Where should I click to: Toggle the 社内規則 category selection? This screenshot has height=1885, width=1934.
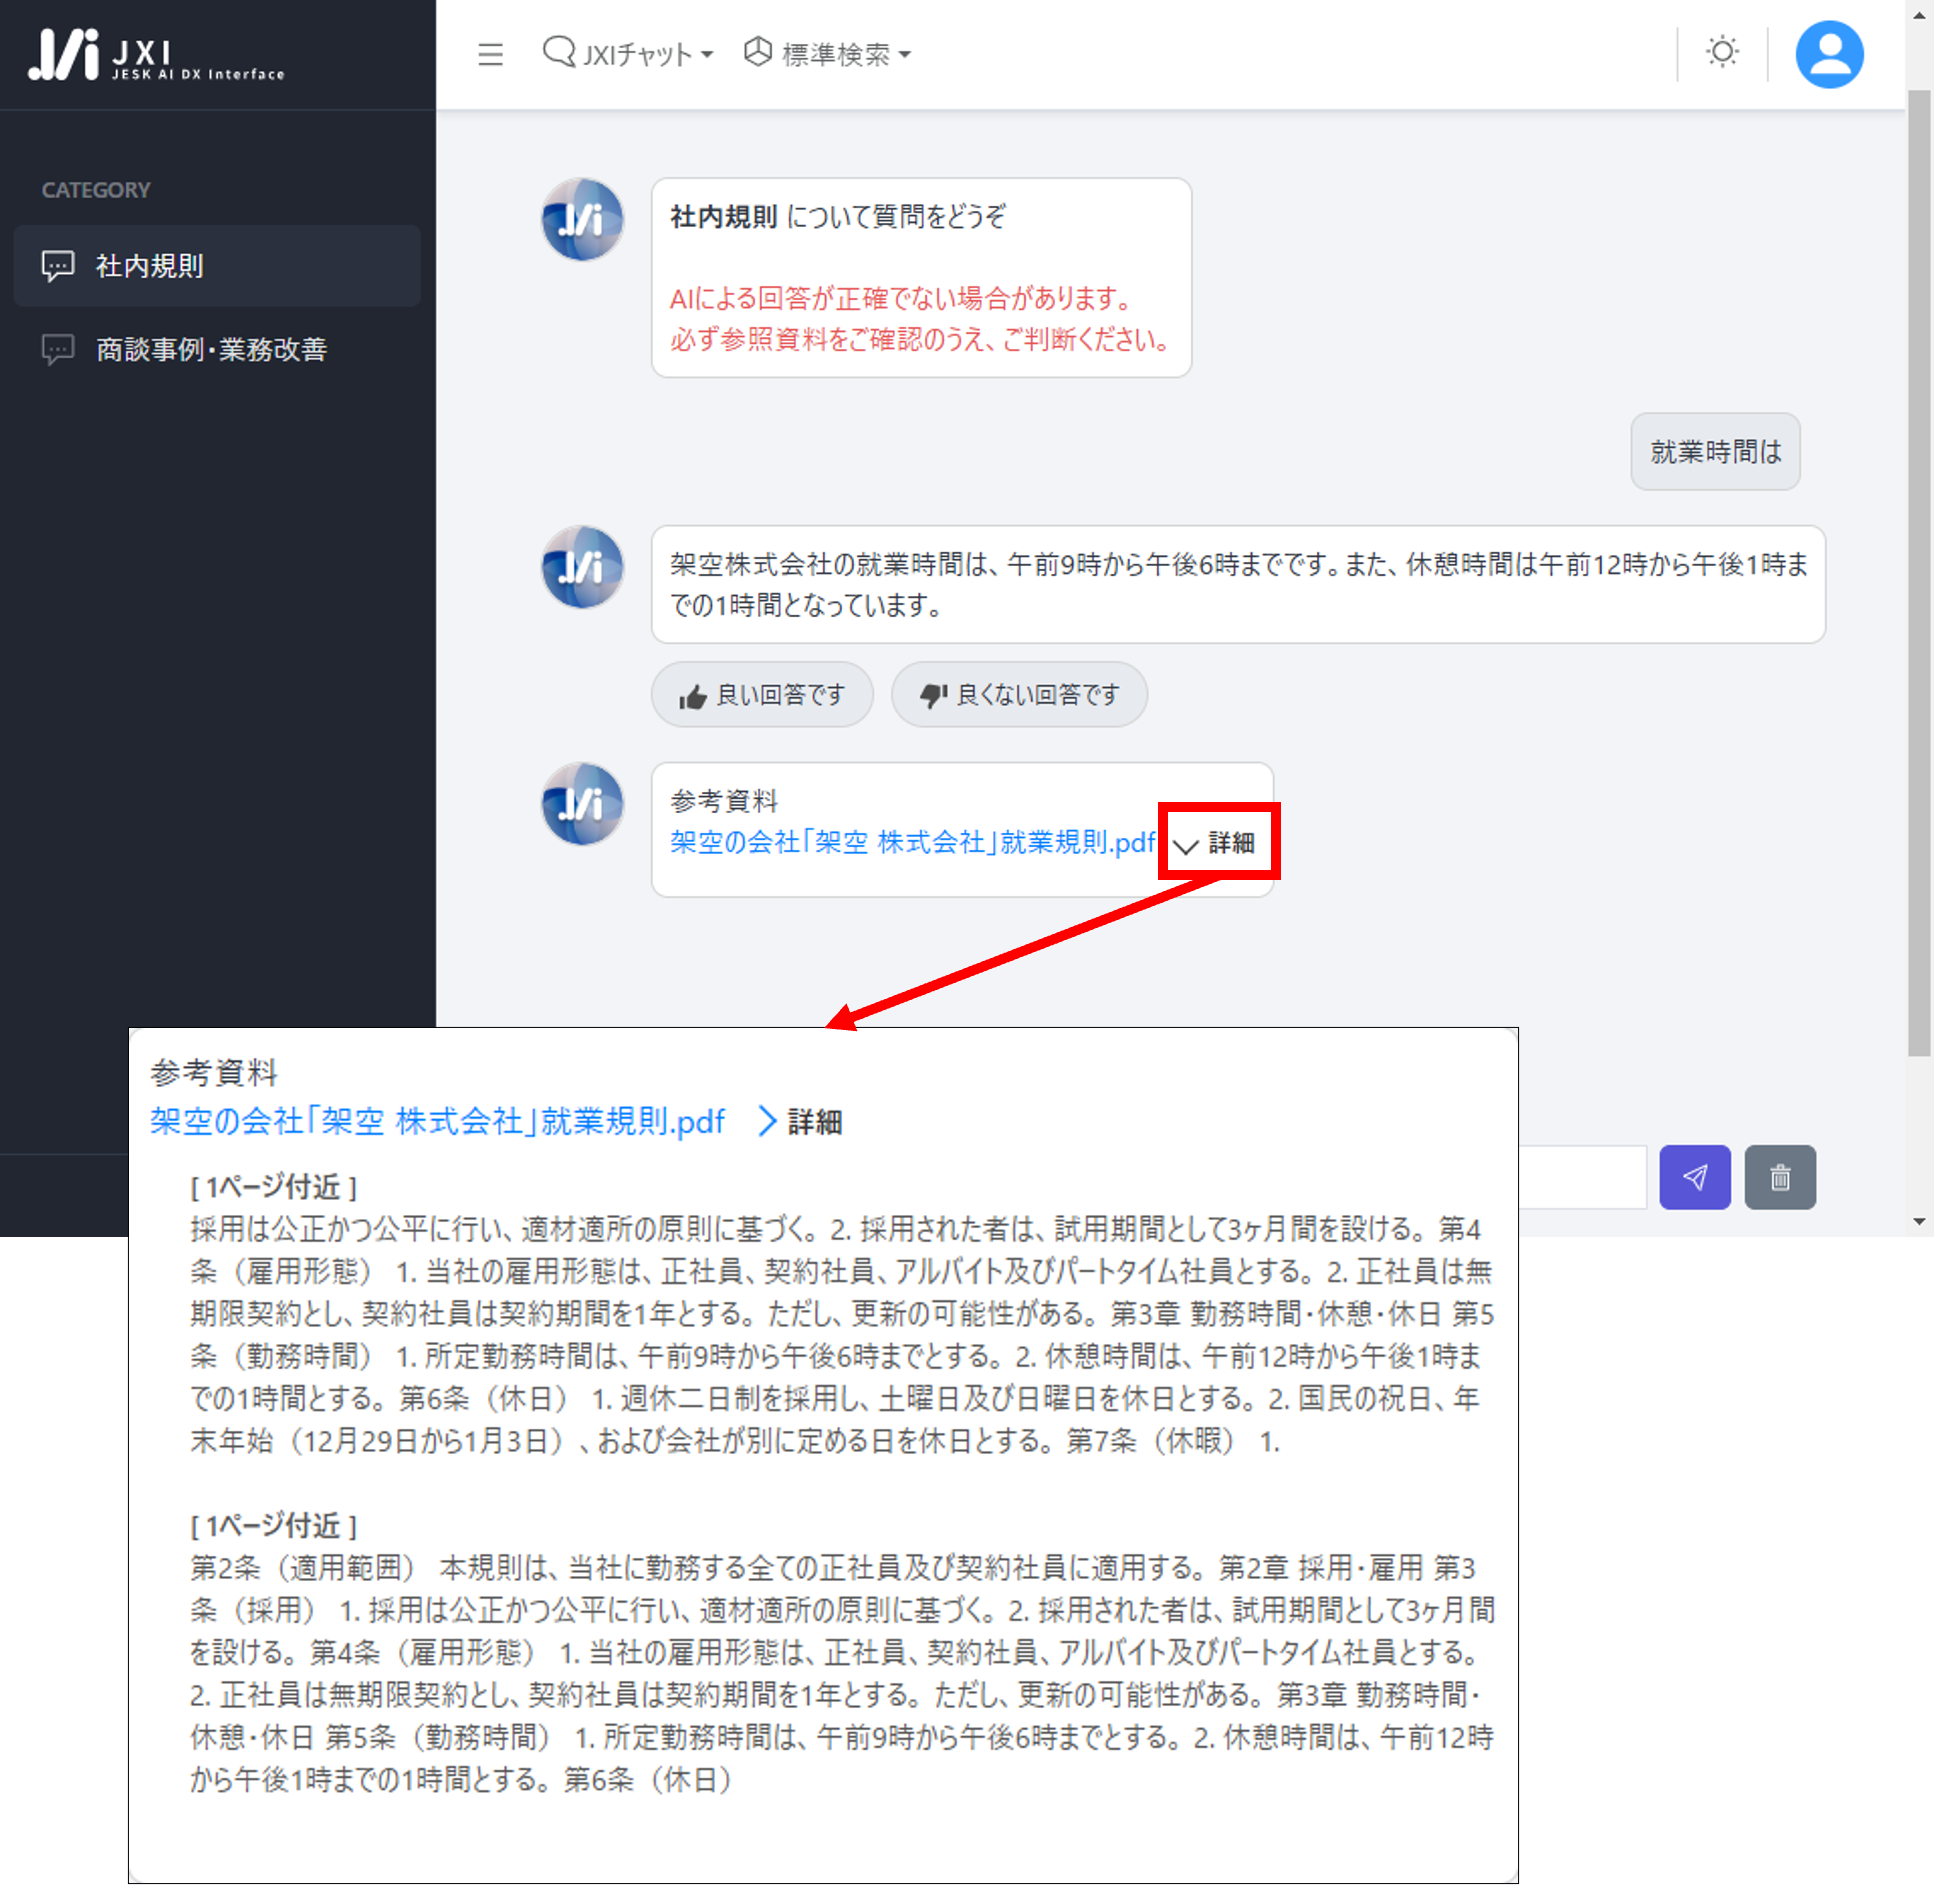pyautogui.click(x=217, y=265)
